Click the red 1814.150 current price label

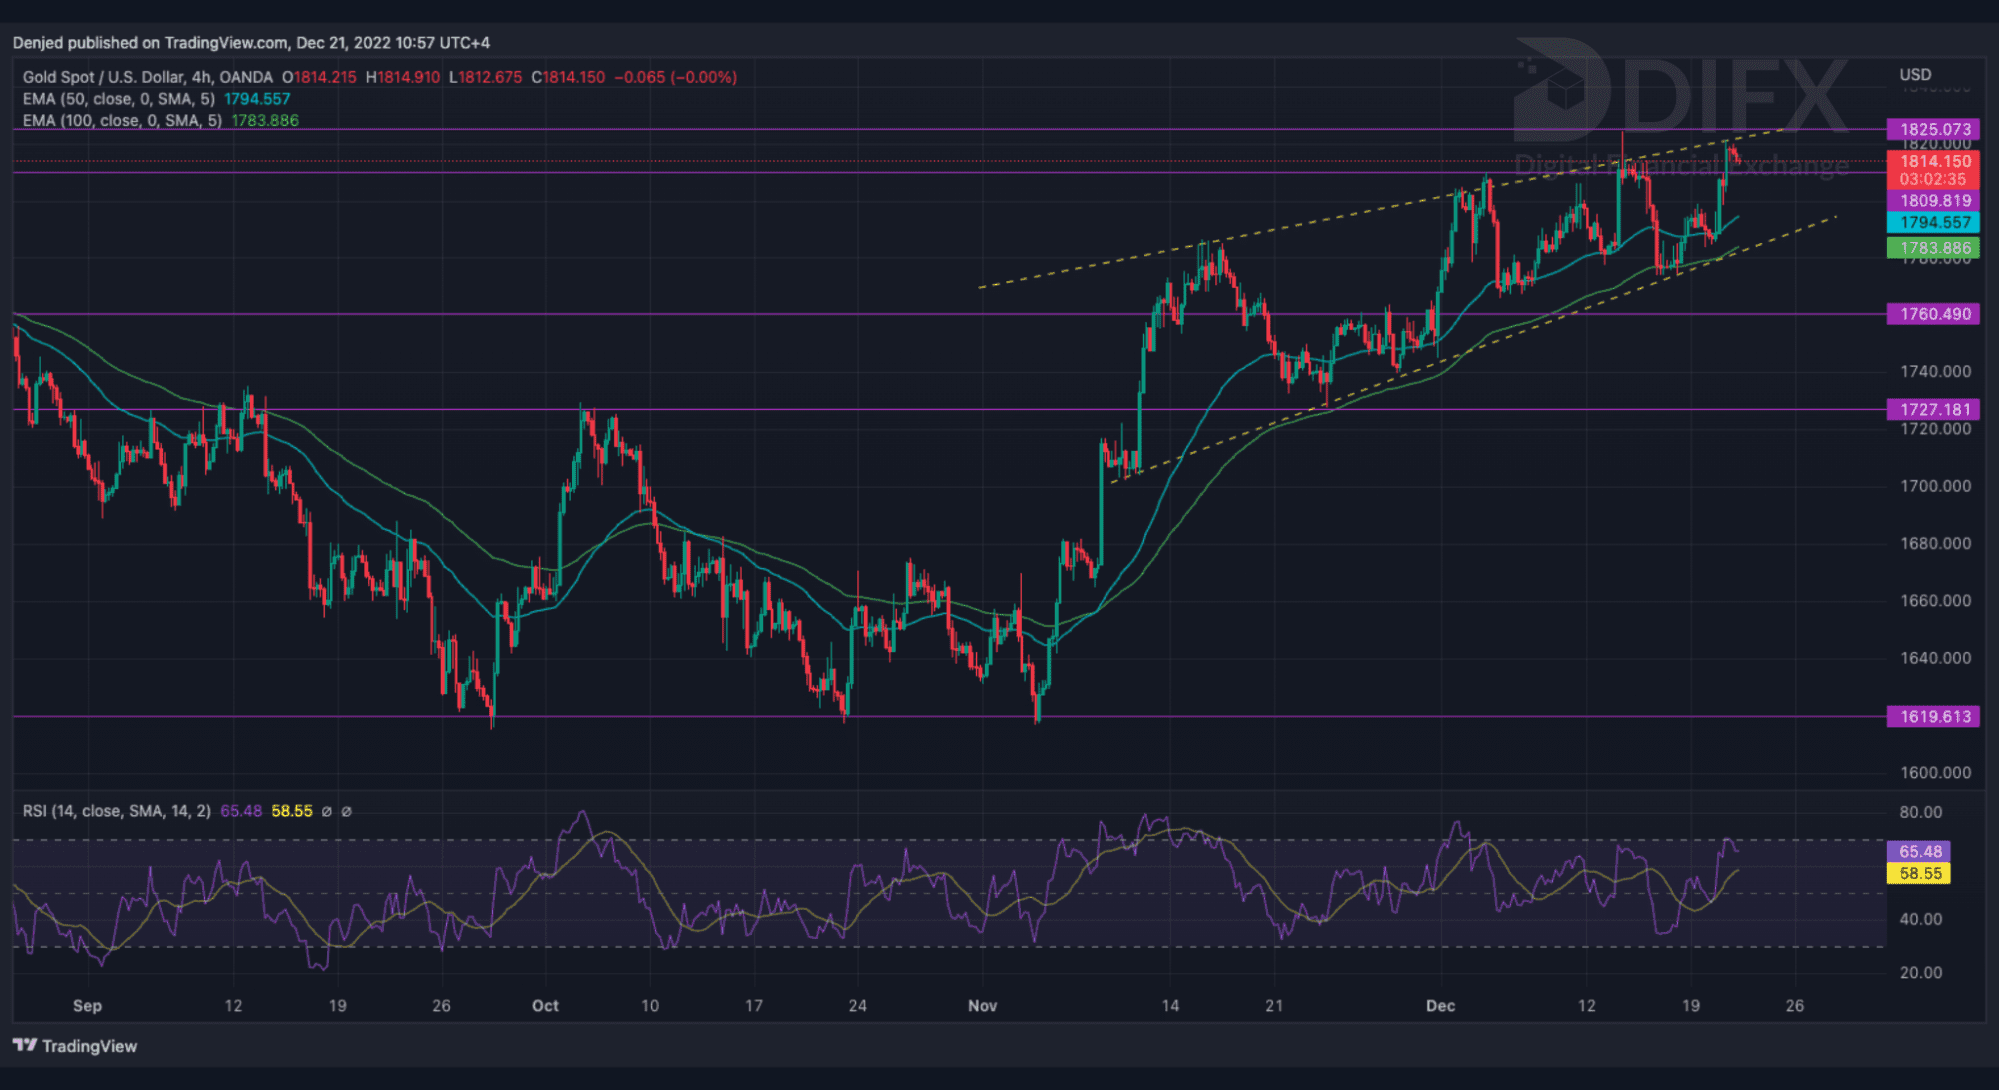click(1933, 161)
